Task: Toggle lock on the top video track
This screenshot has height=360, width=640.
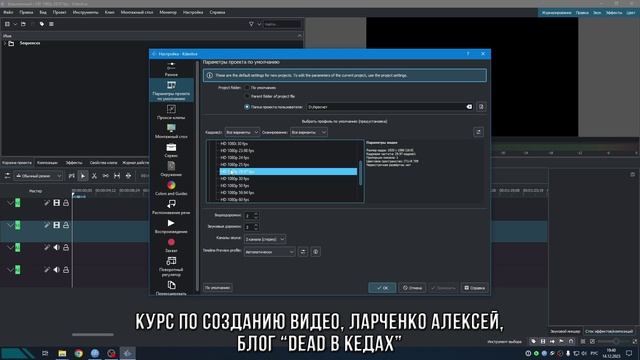Action: coord(66,203)
